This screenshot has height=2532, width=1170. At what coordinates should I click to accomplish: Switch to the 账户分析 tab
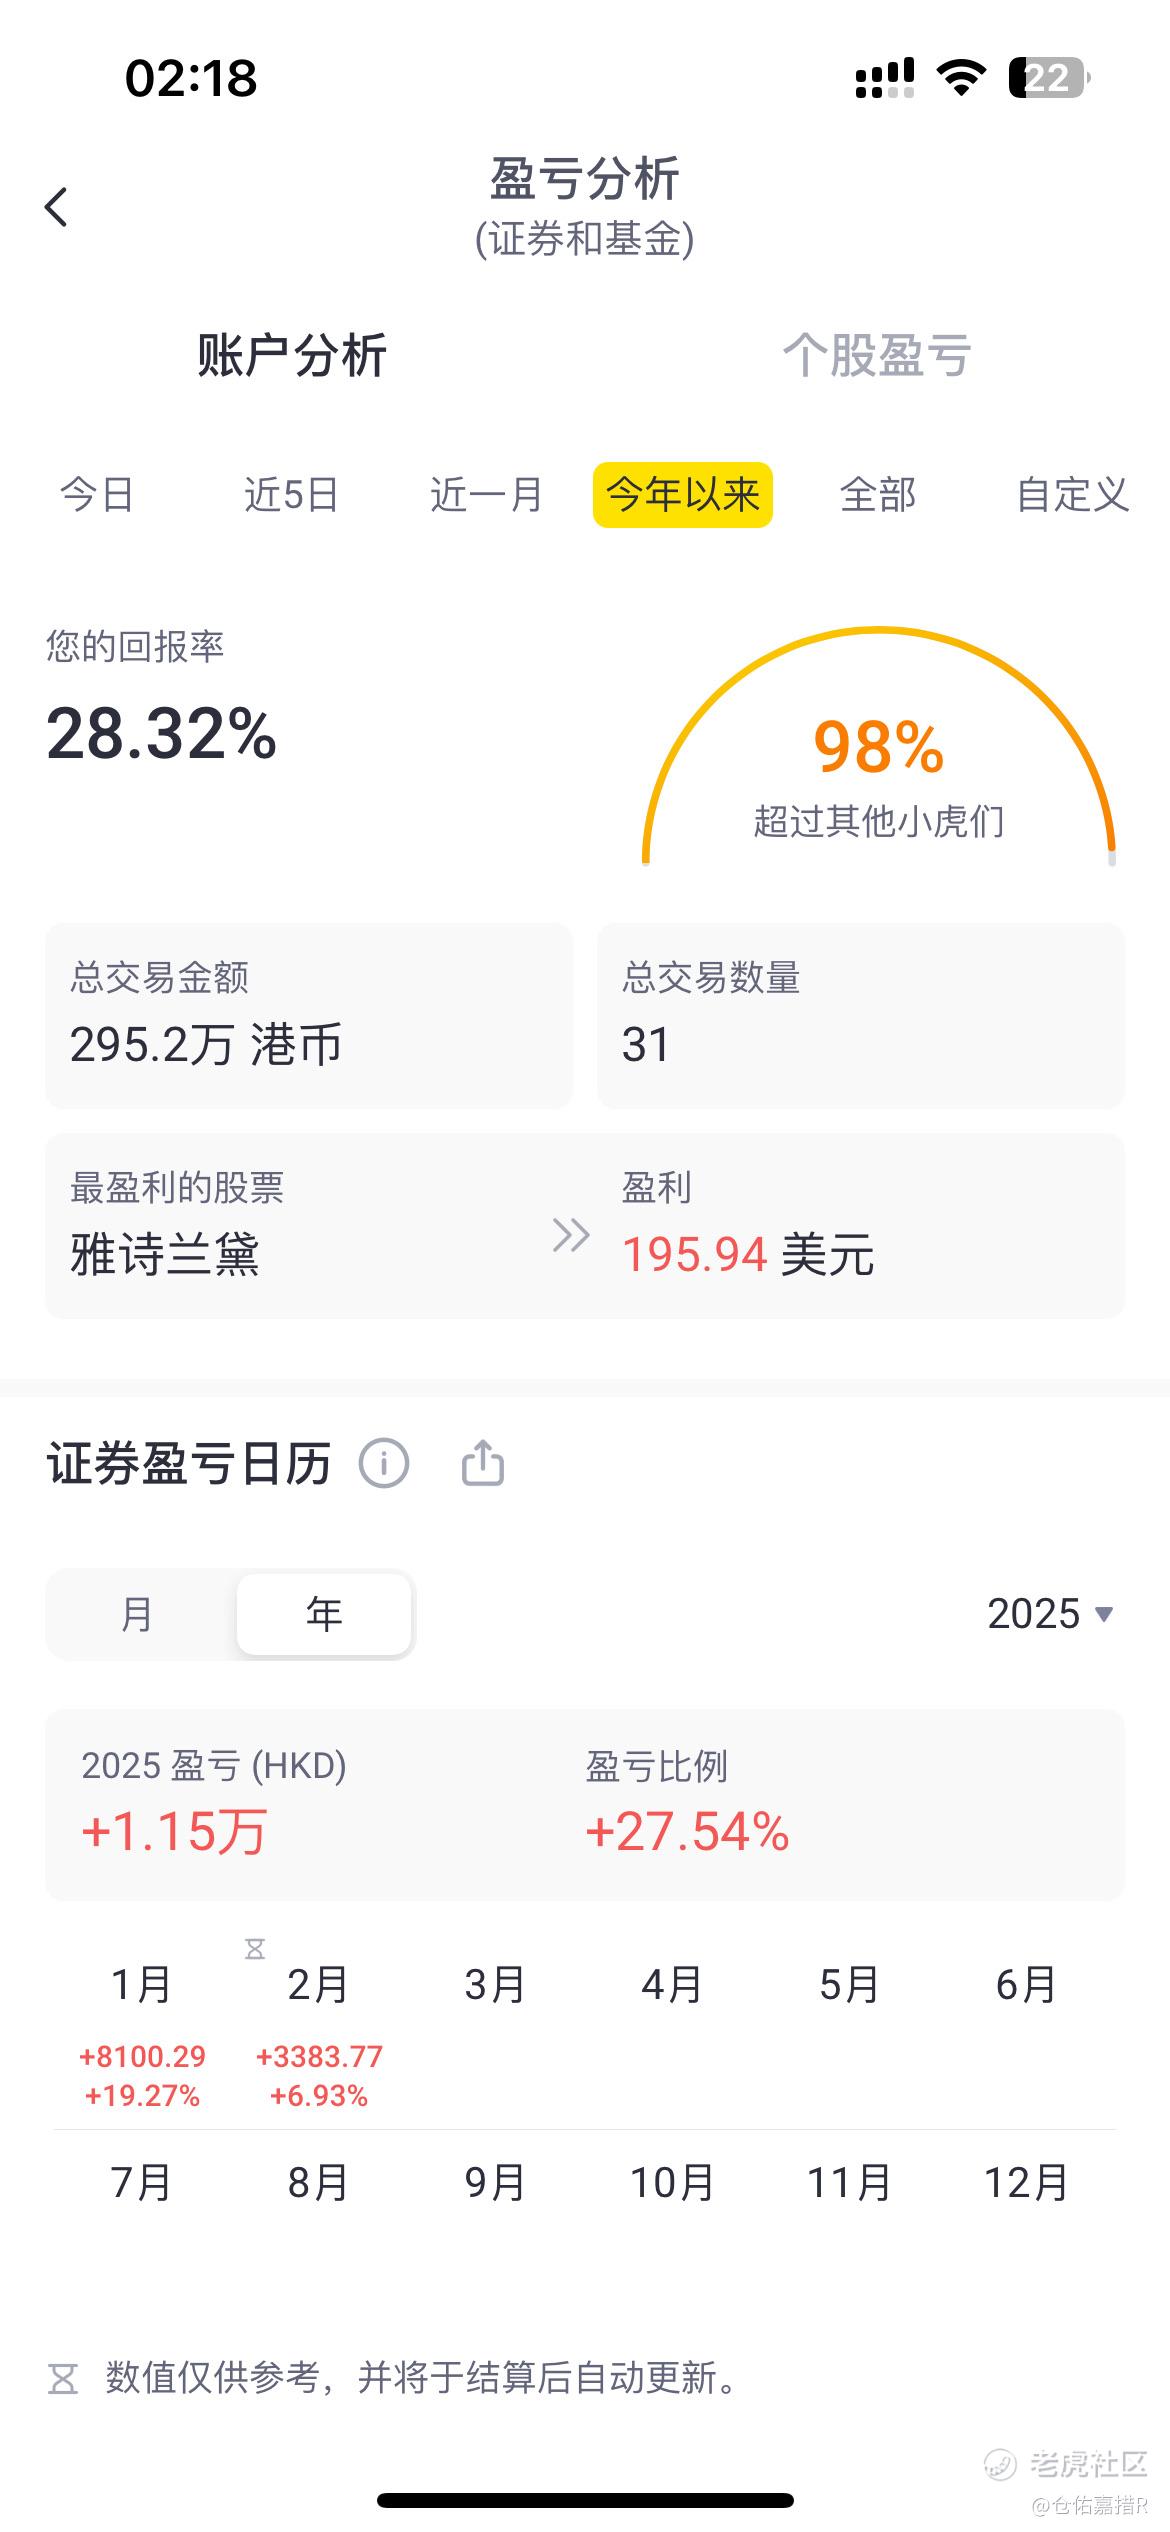[292, 355]
